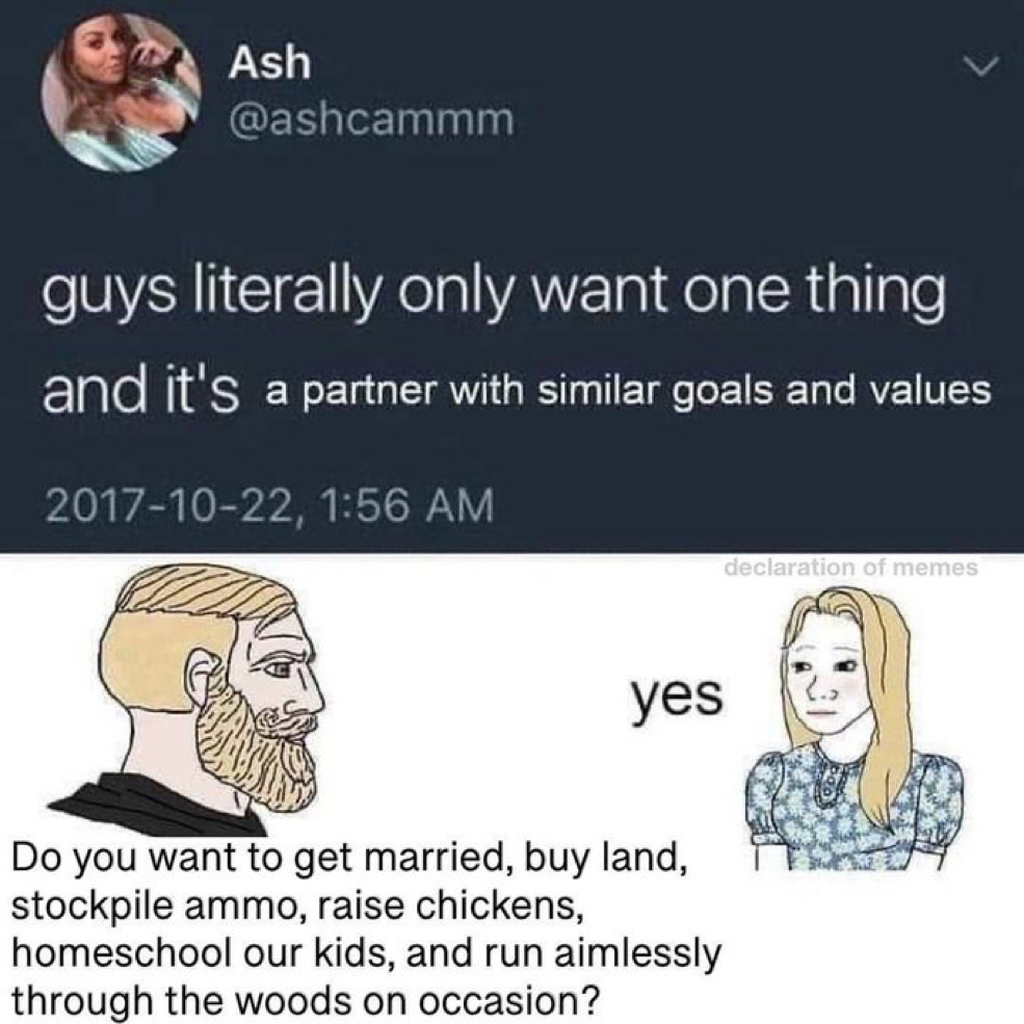
Task: Open the display name Ash
Action: [x=270, y=64]
